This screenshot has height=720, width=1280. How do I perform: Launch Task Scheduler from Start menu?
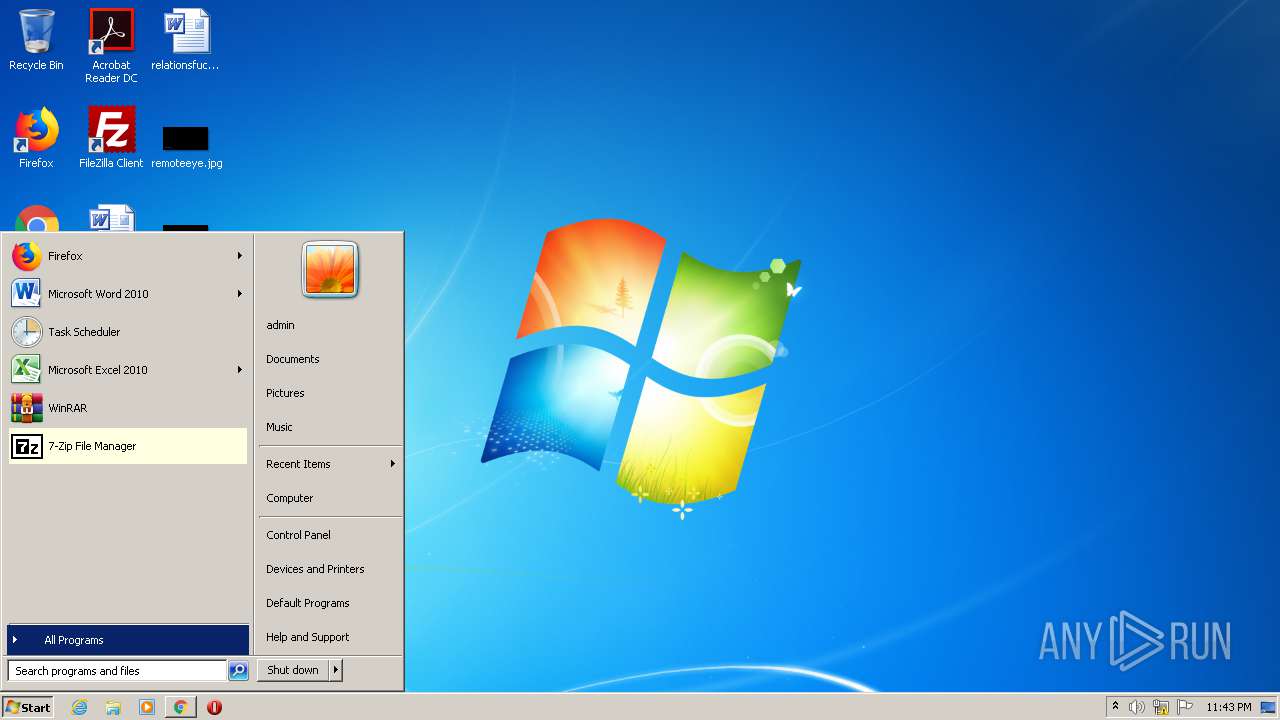click(127, 332)
